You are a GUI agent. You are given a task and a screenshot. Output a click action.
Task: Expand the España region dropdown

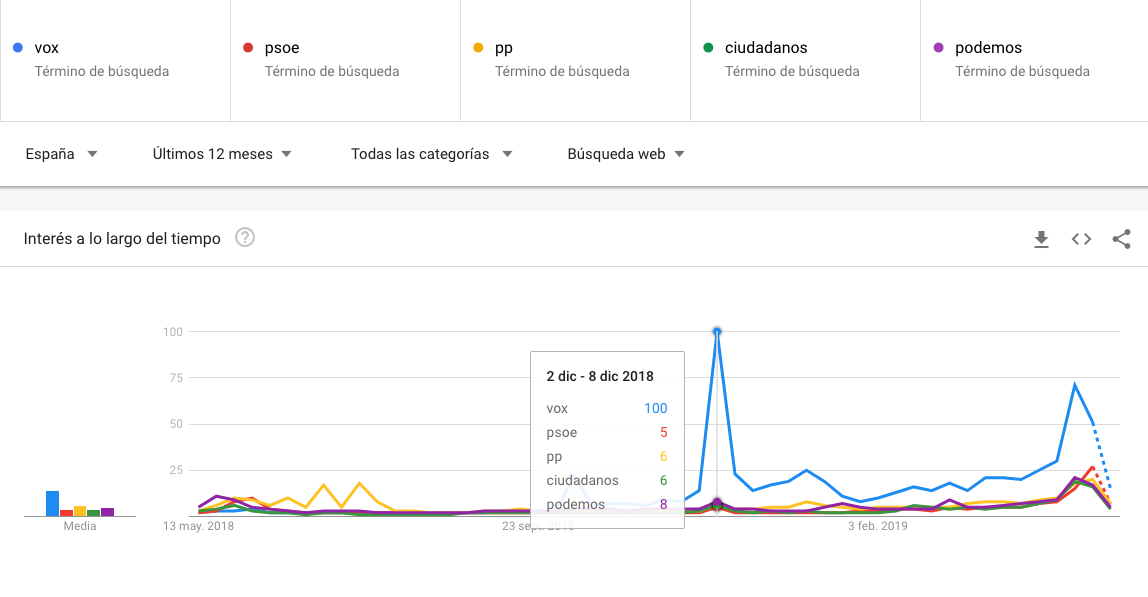[x=61, y=154]
